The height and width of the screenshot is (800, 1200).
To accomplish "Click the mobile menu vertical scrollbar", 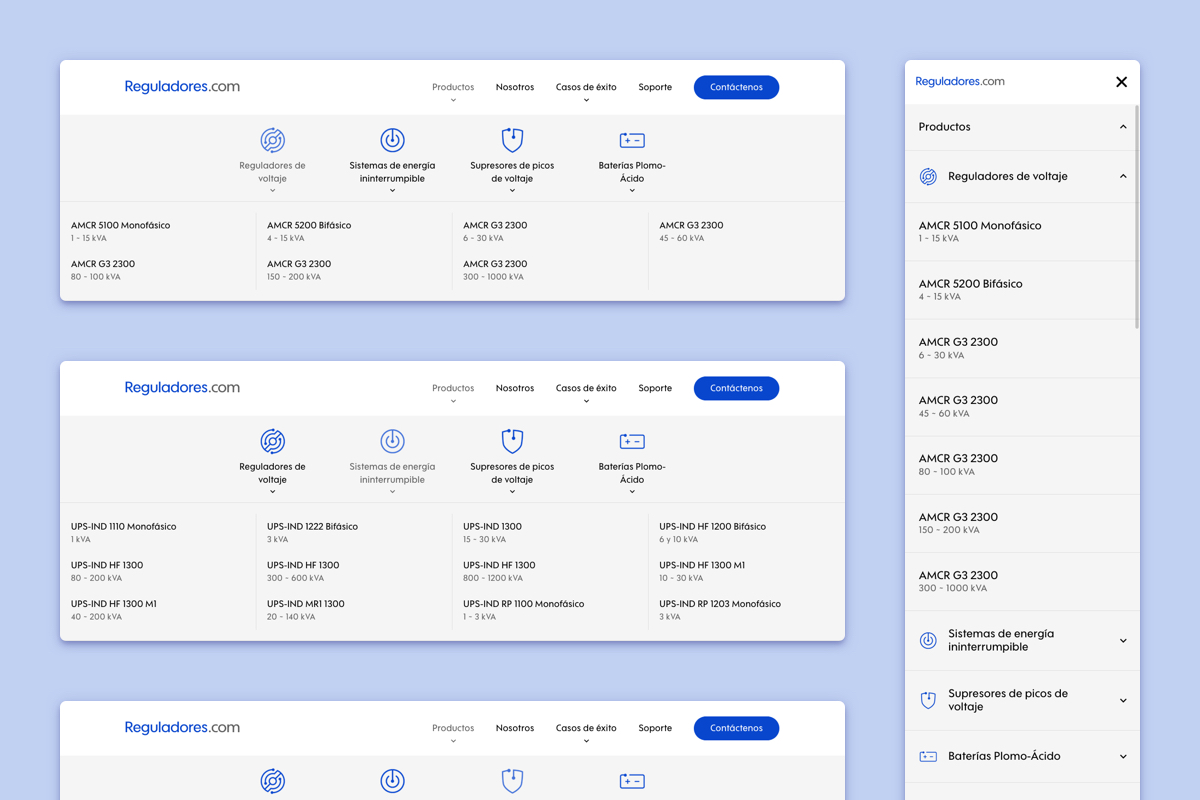I will coord(1136,217).
